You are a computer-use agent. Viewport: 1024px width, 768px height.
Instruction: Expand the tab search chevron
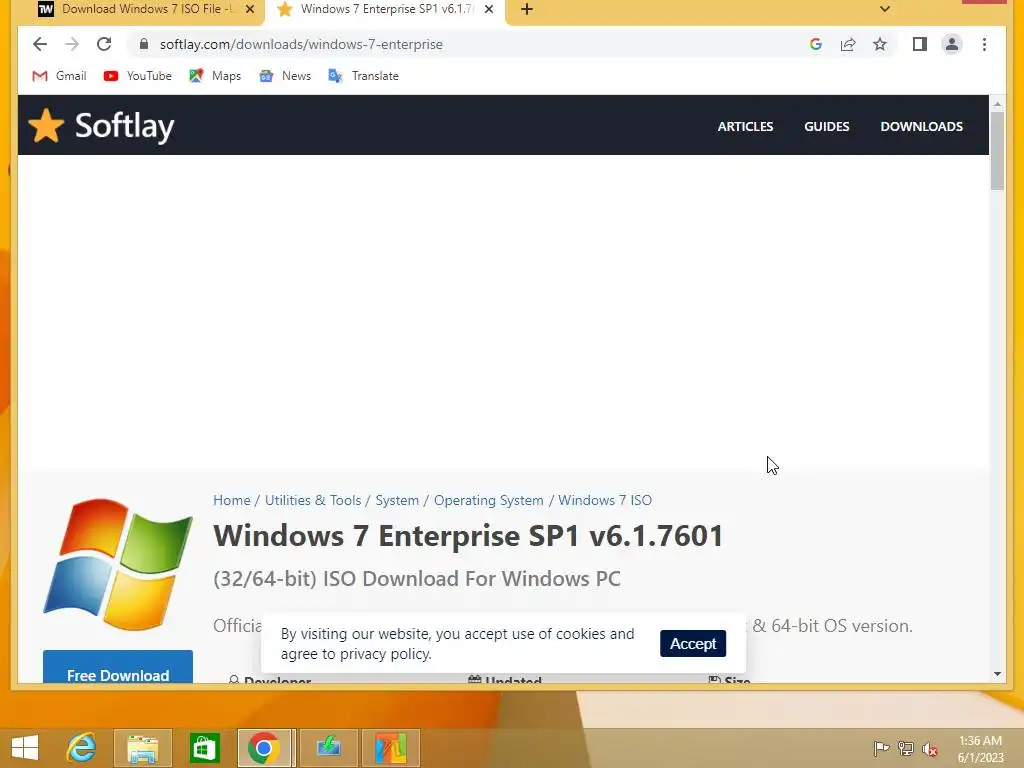[x=884, y=9]
